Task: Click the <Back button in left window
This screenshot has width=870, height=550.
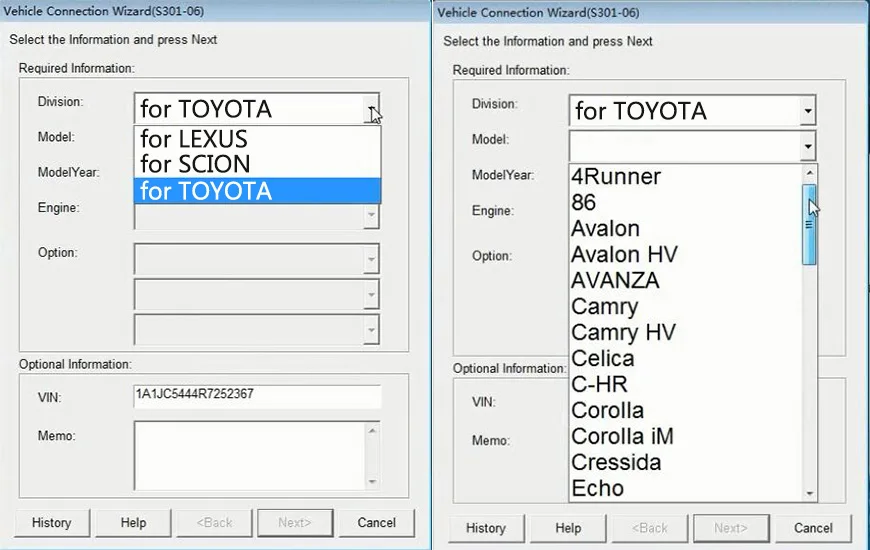Action: [214, 523]
